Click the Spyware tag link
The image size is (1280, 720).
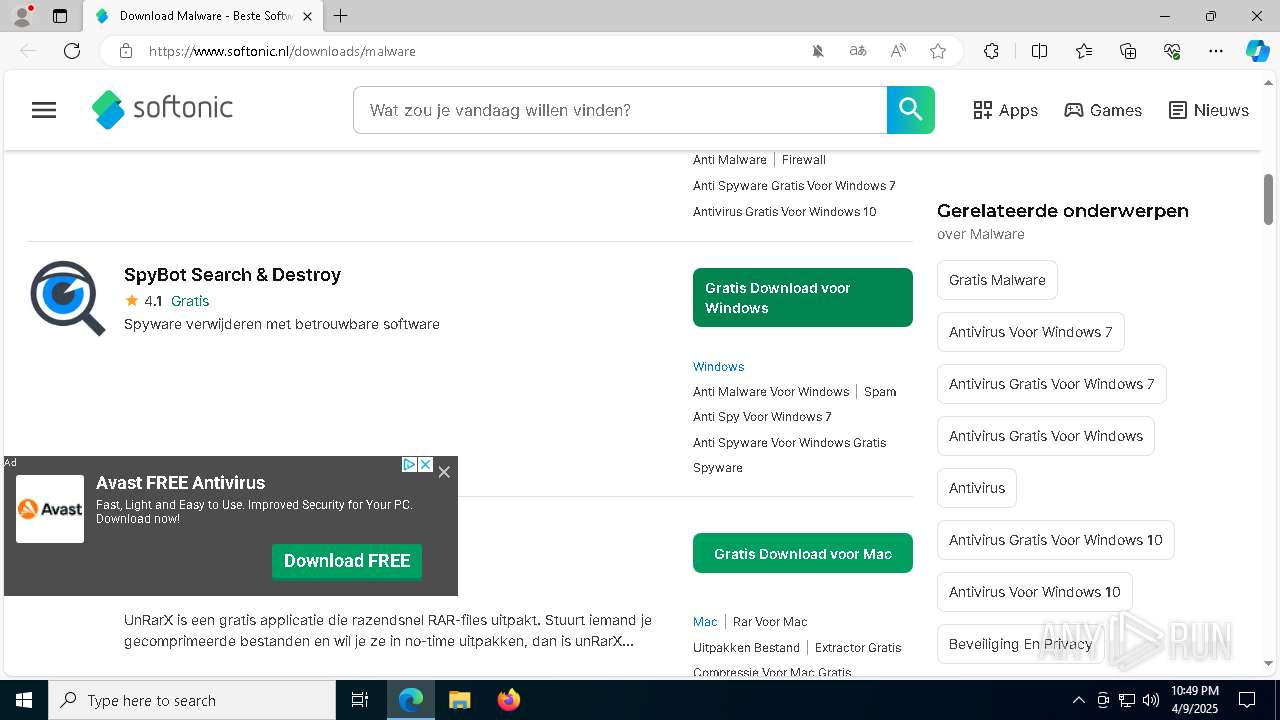click(718, 468)
